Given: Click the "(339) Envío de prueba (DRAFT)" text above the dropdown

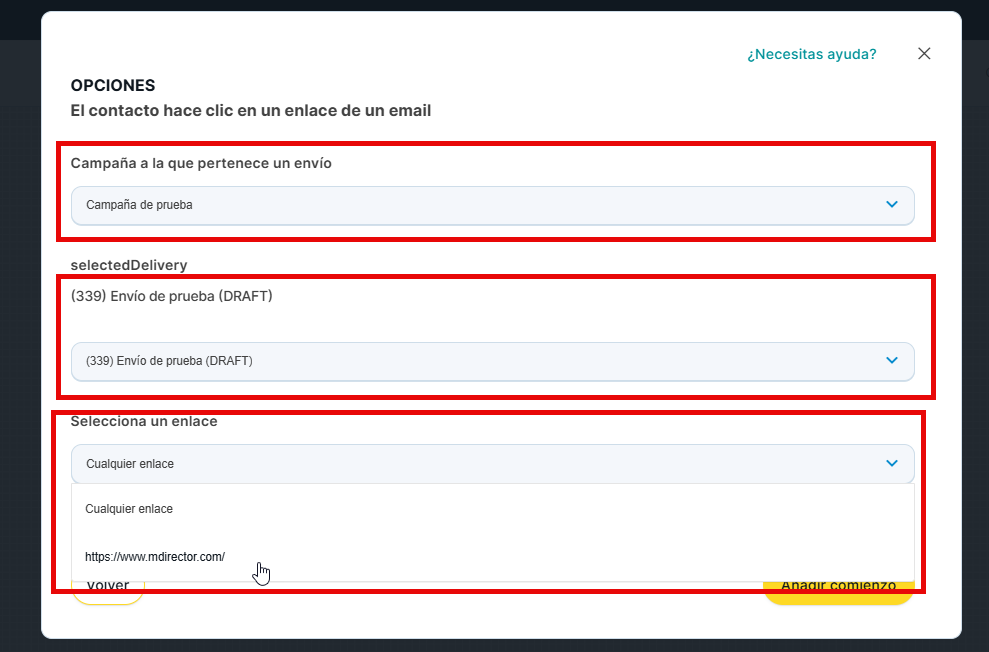Looking at the screenshot, I should point(171,296).
